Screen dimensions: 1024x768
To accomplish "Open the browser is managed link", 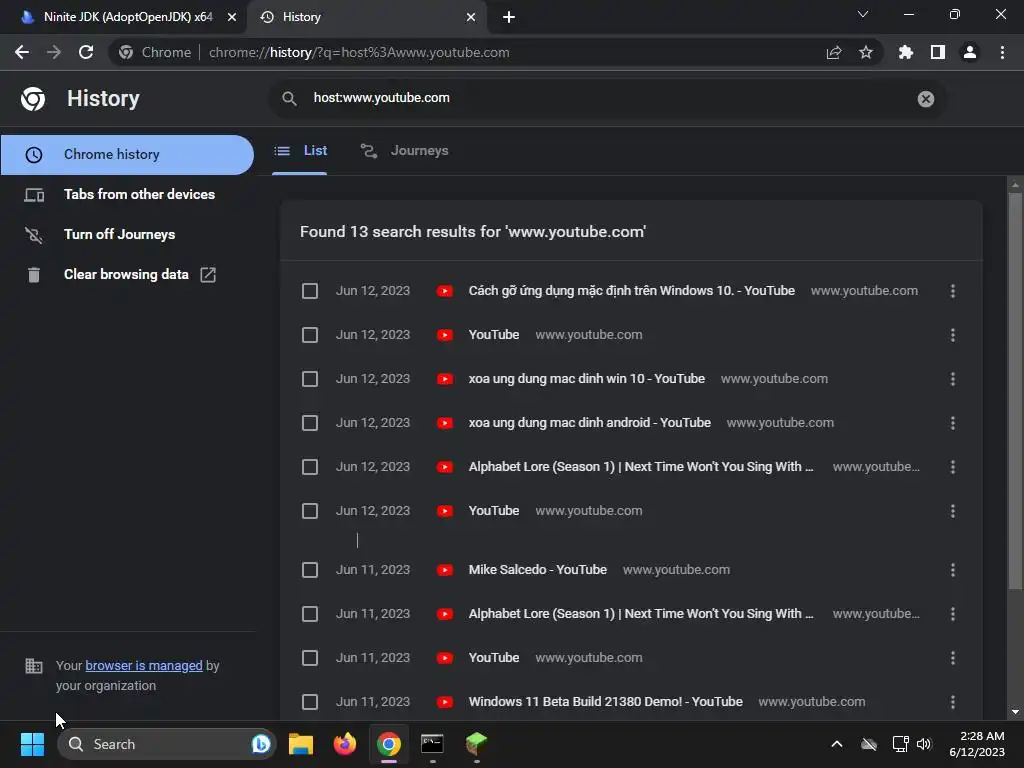I will point(144,665).
